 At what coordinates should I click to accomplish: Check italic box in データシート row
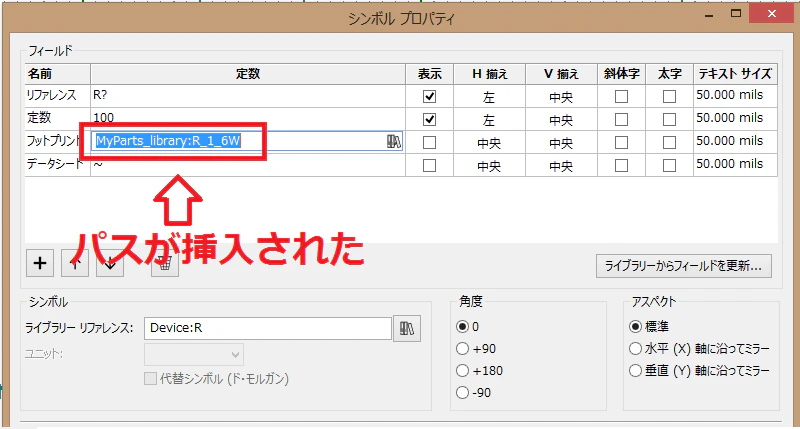coord(621,165)
